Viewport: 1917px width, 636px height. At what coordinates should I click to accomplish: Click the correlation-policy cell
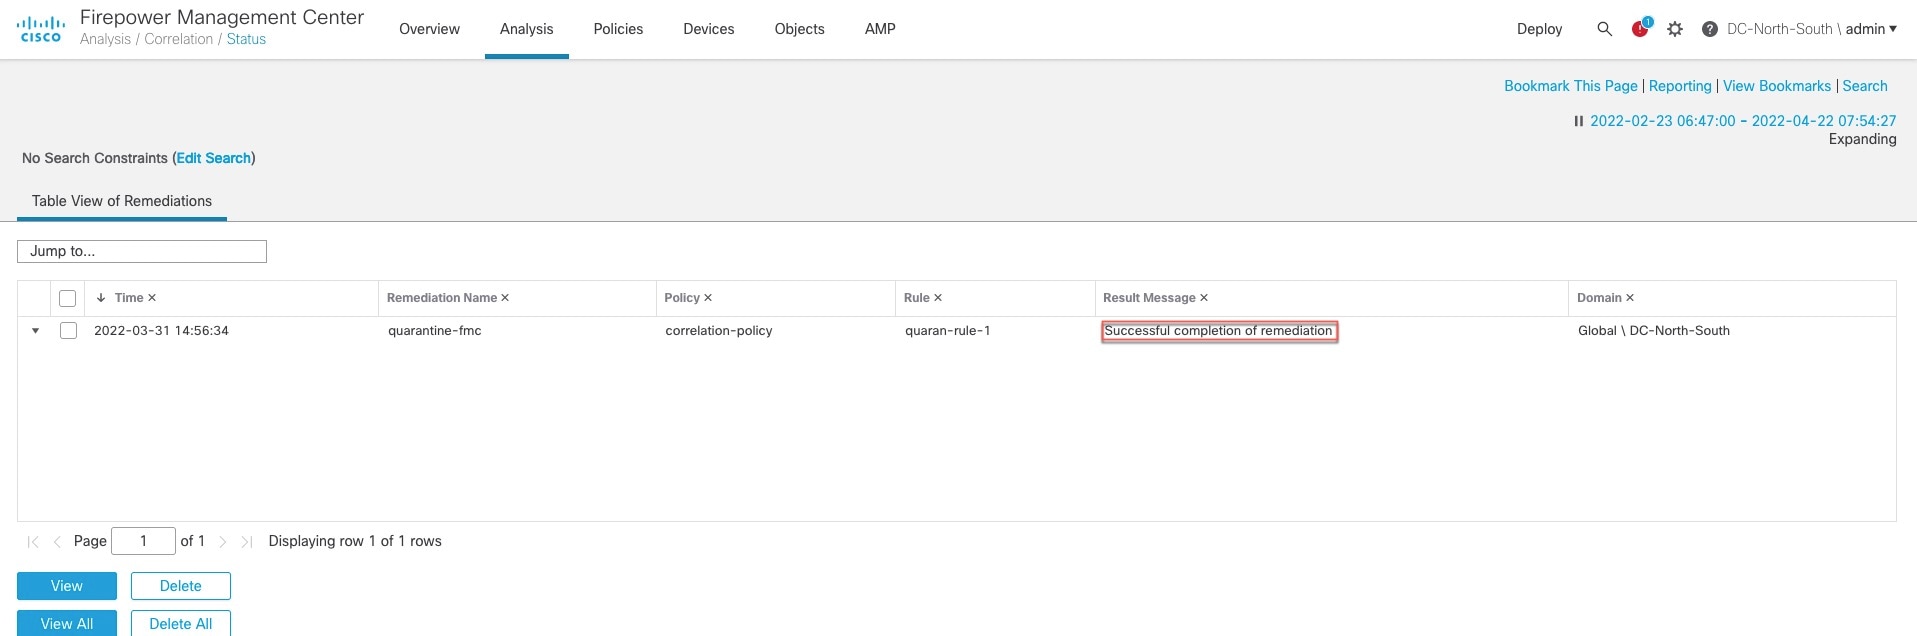pyautogui.click(x=719, y=331)
